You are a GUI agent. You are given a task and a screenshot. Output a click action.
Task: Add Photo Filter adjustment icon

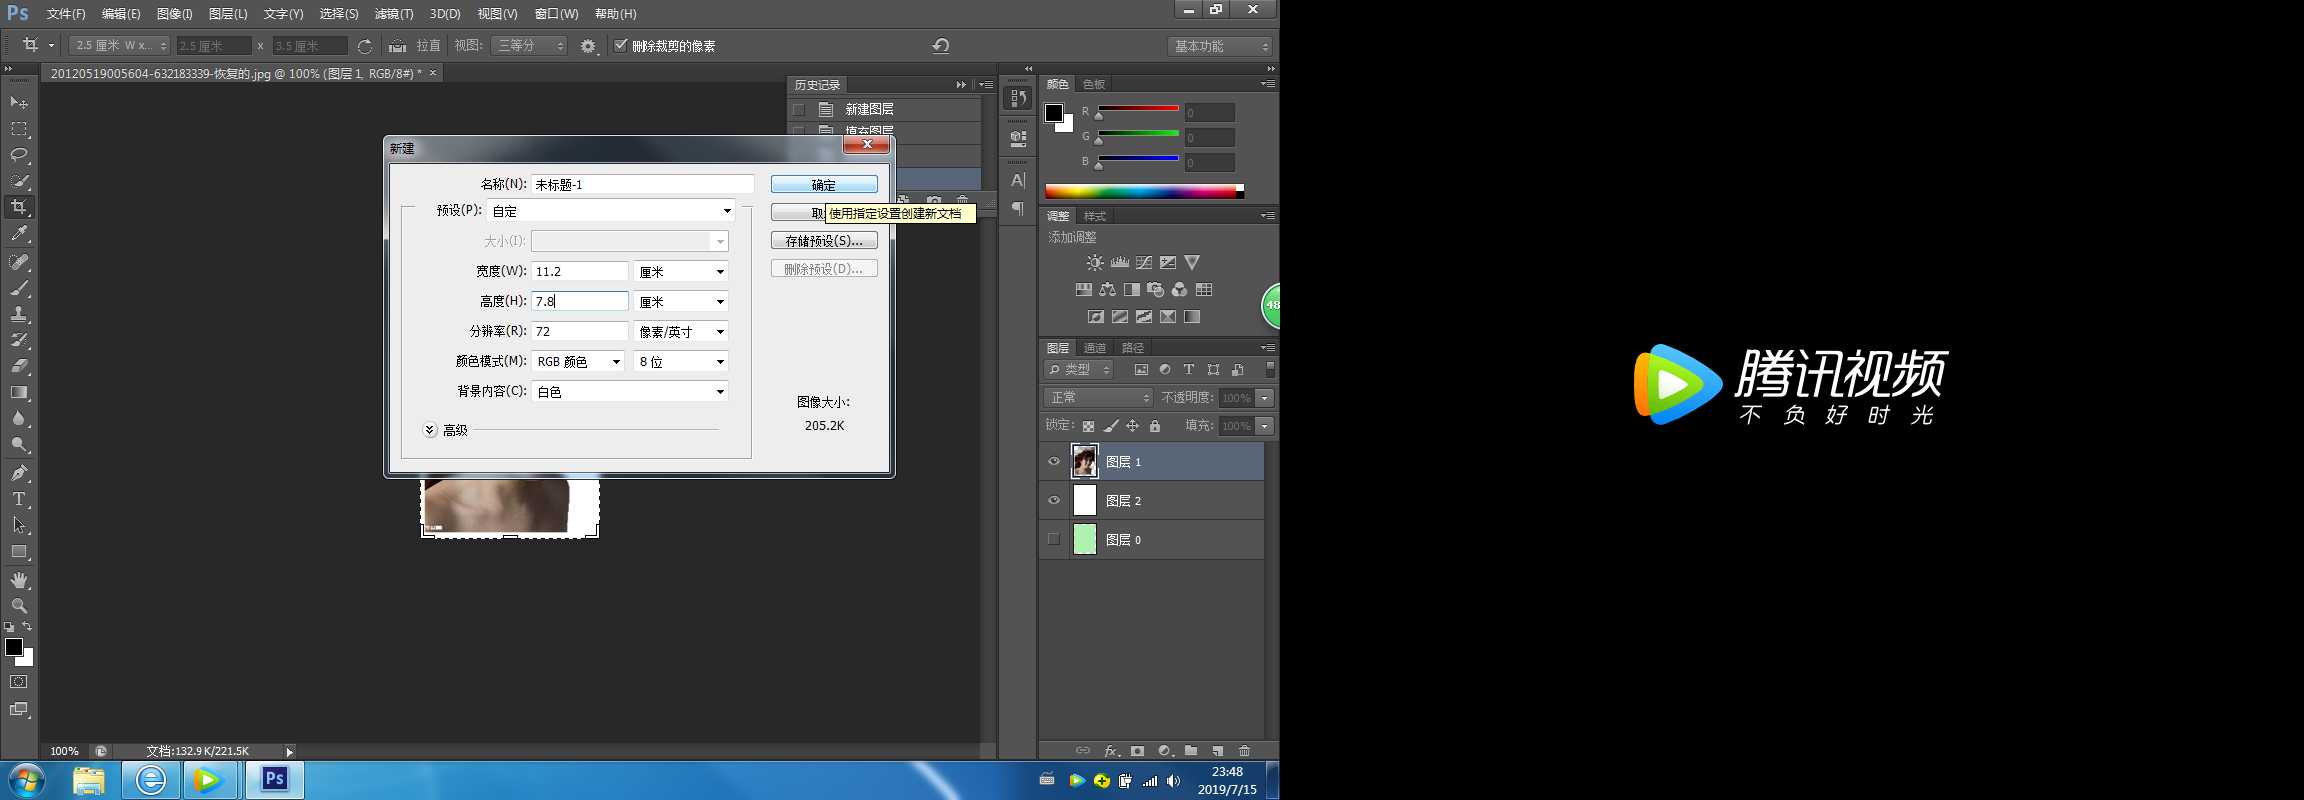click(x=1155, y=290)
